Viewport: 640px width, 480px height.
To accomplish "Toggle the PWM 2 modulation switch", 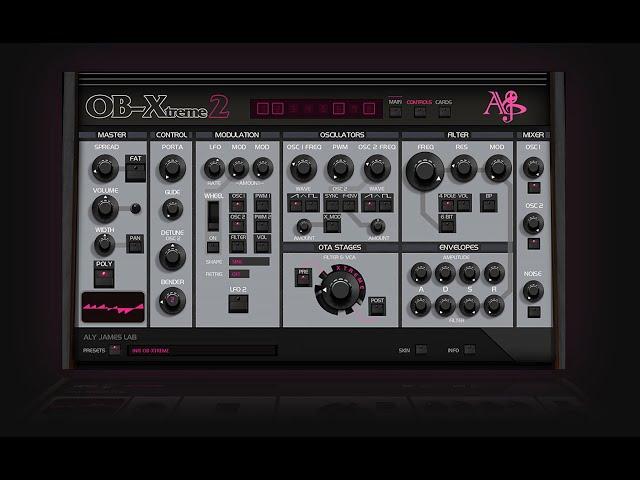I will 262,223.
